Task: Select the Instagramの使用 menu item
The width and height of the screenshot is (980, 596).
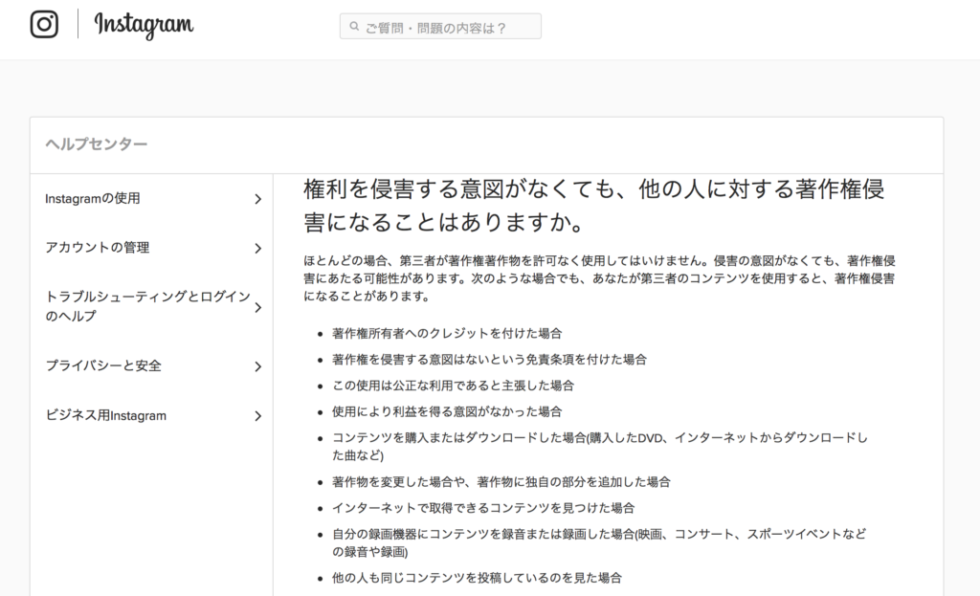Action: pos(93,198)
